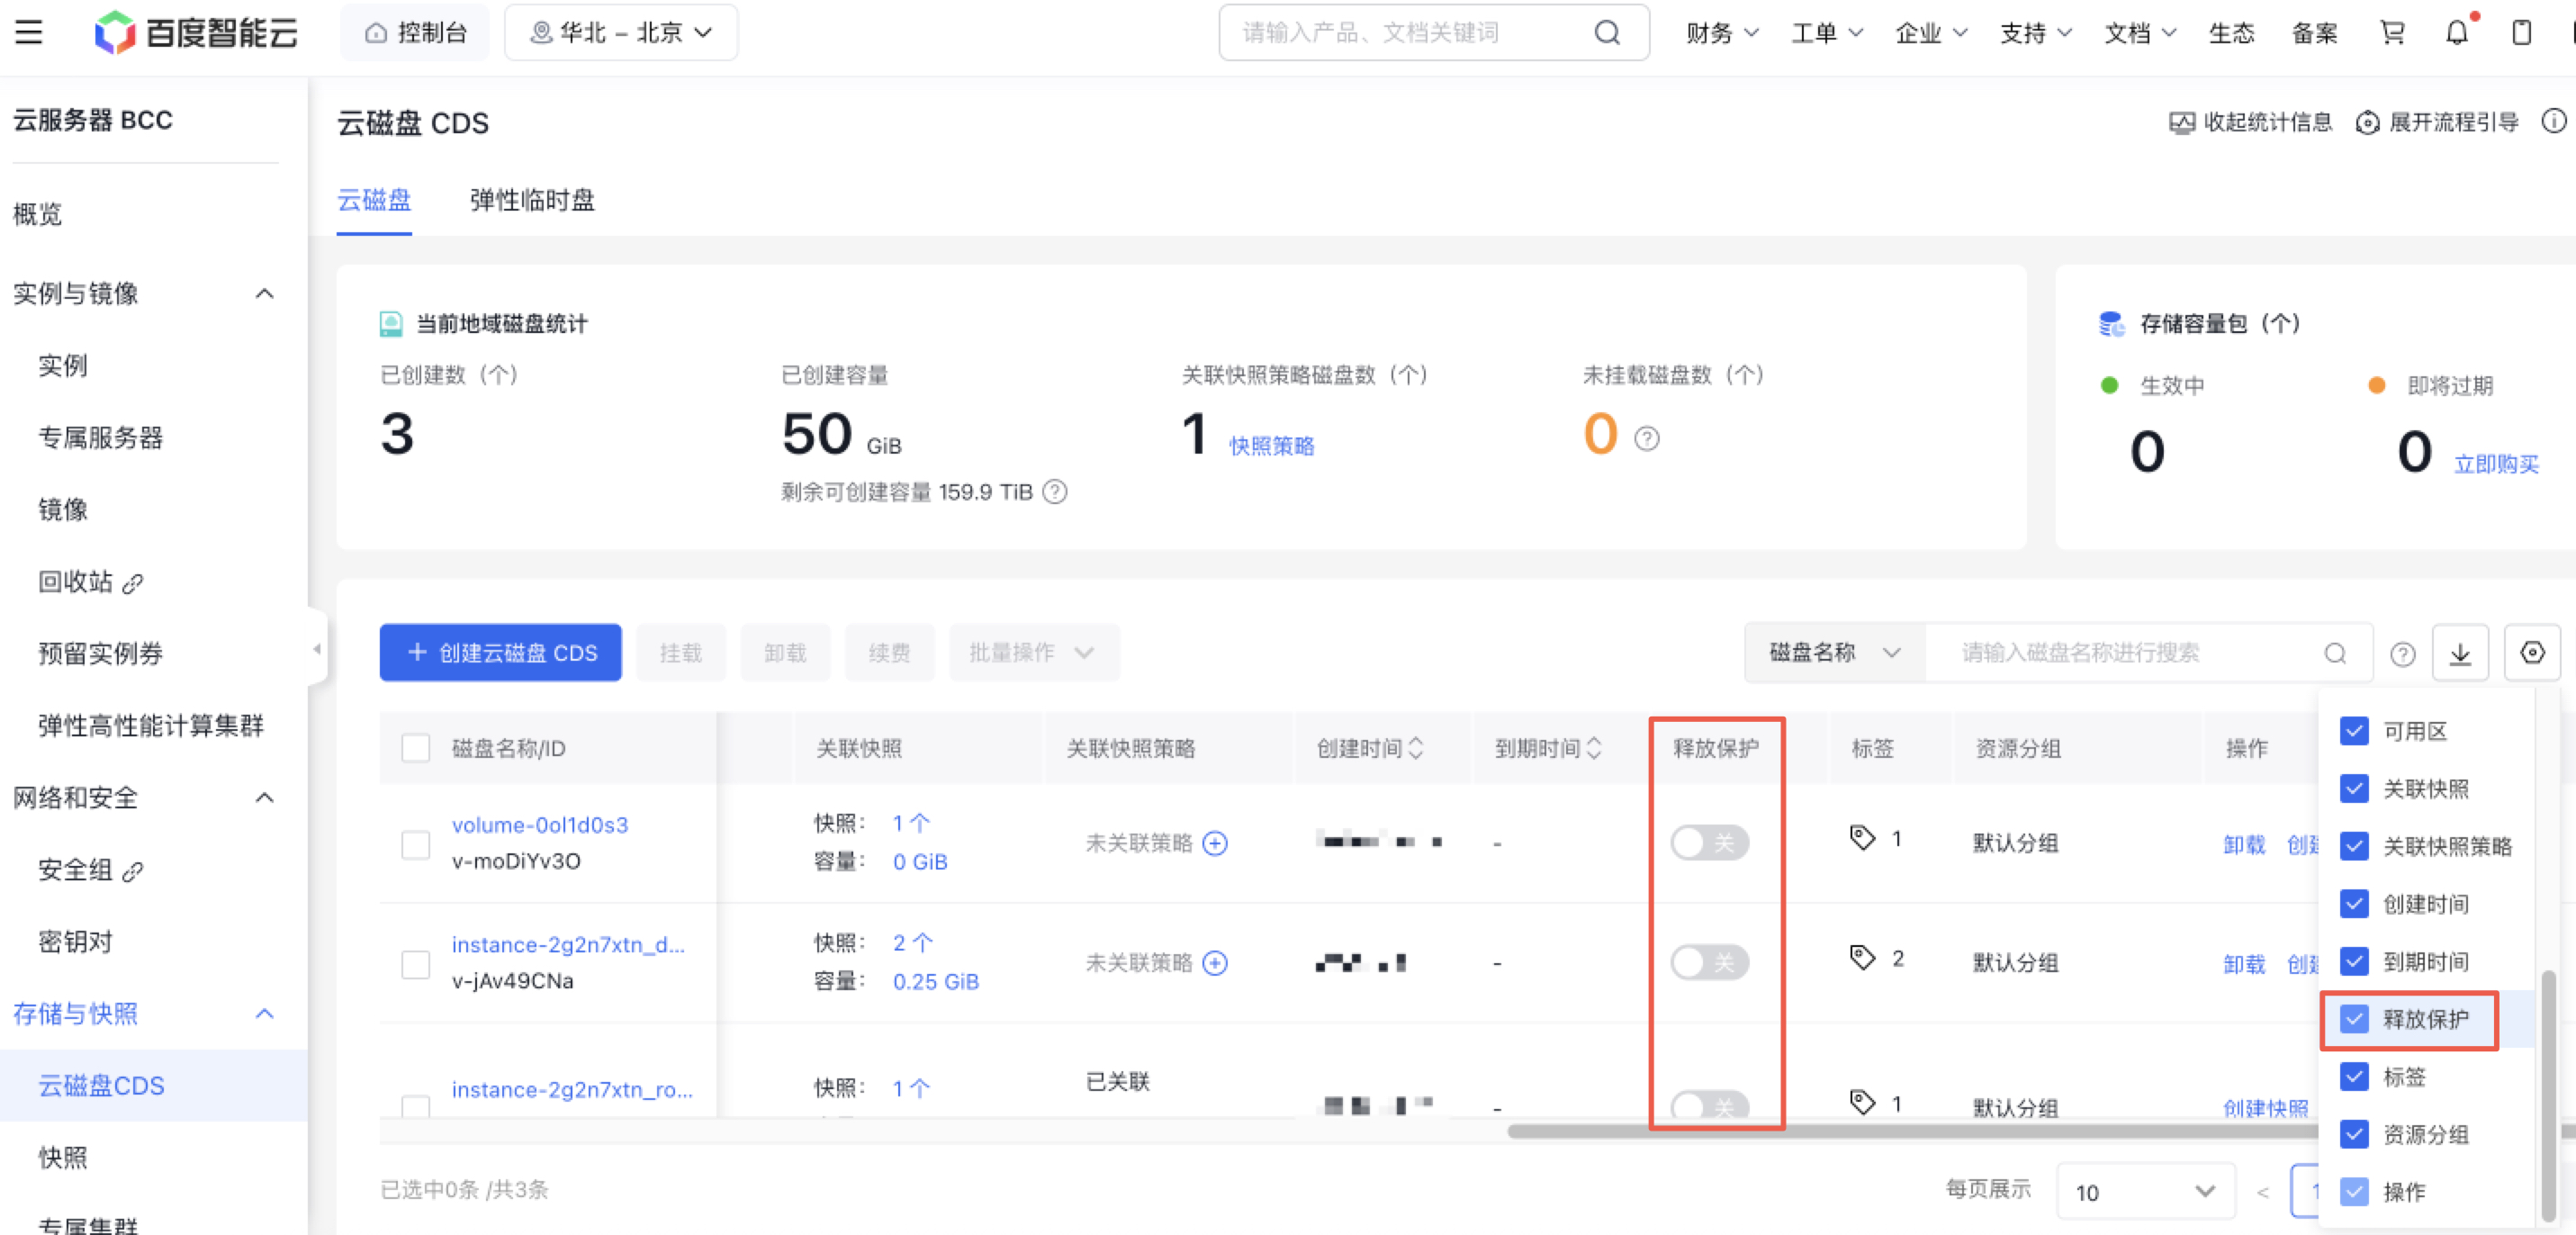Toggle release protection for instance-2g2n7xtn_d
This screenshot has height=1235, width=2576.
[1709, 963]
